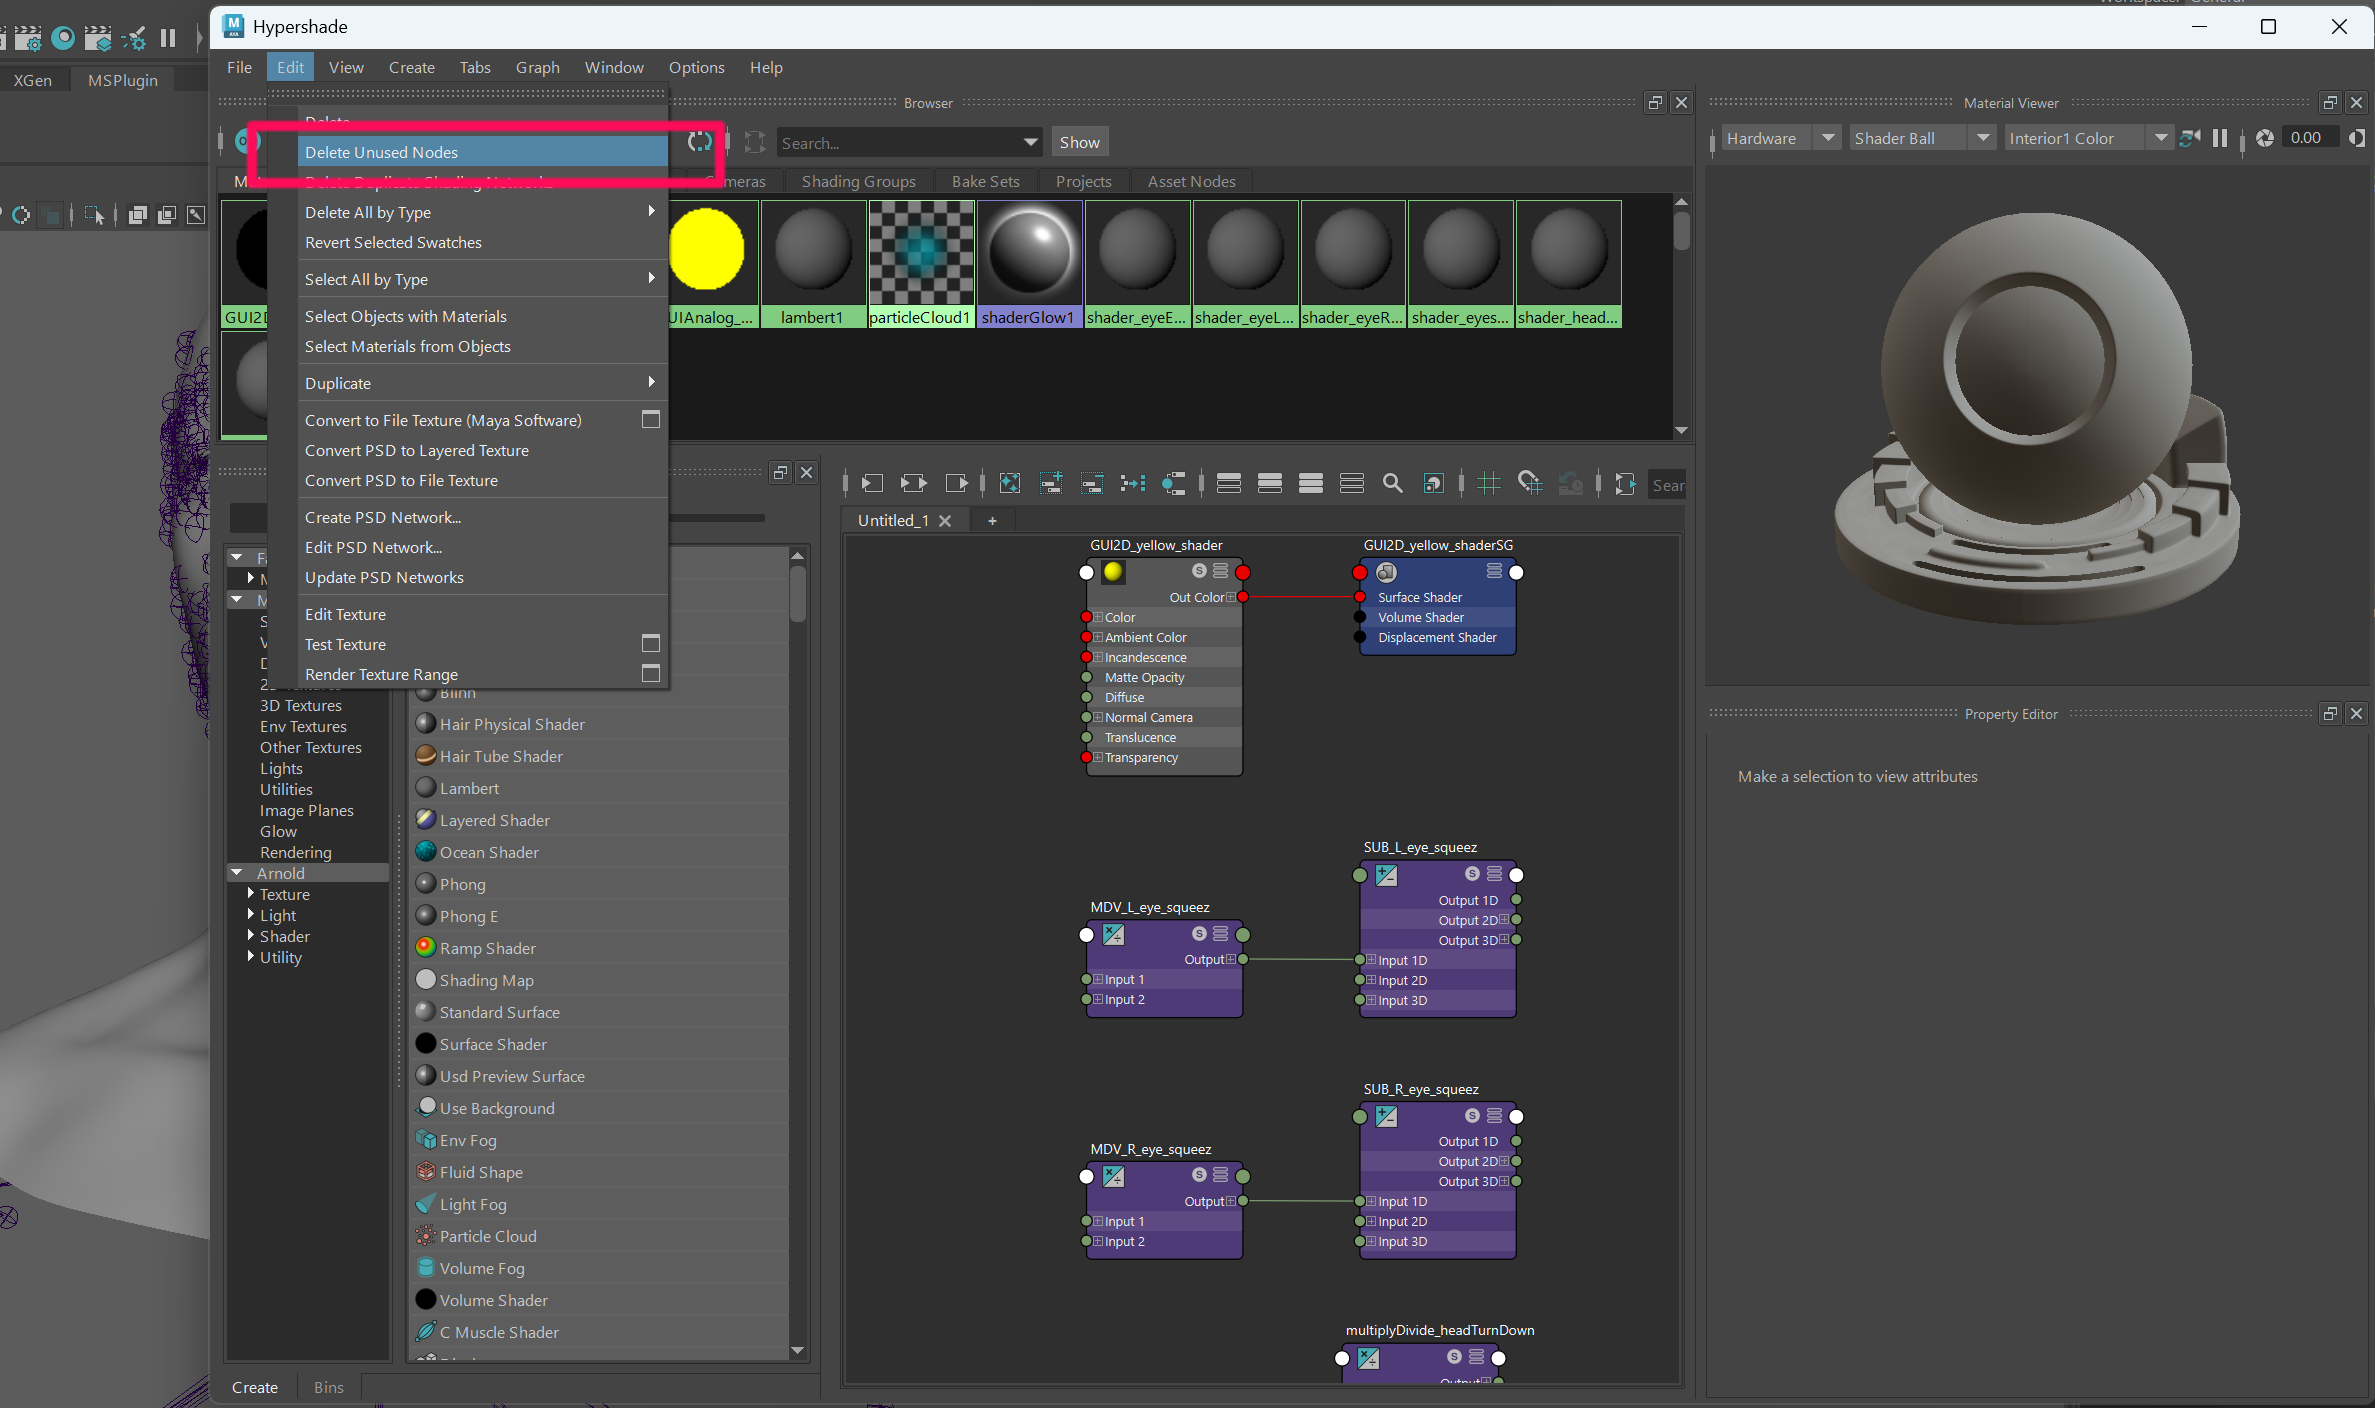The height and width of the screenshot is (1408, 2375).
Task: Open the Hardware renderer dropdown
Action: coord(1827,138)
